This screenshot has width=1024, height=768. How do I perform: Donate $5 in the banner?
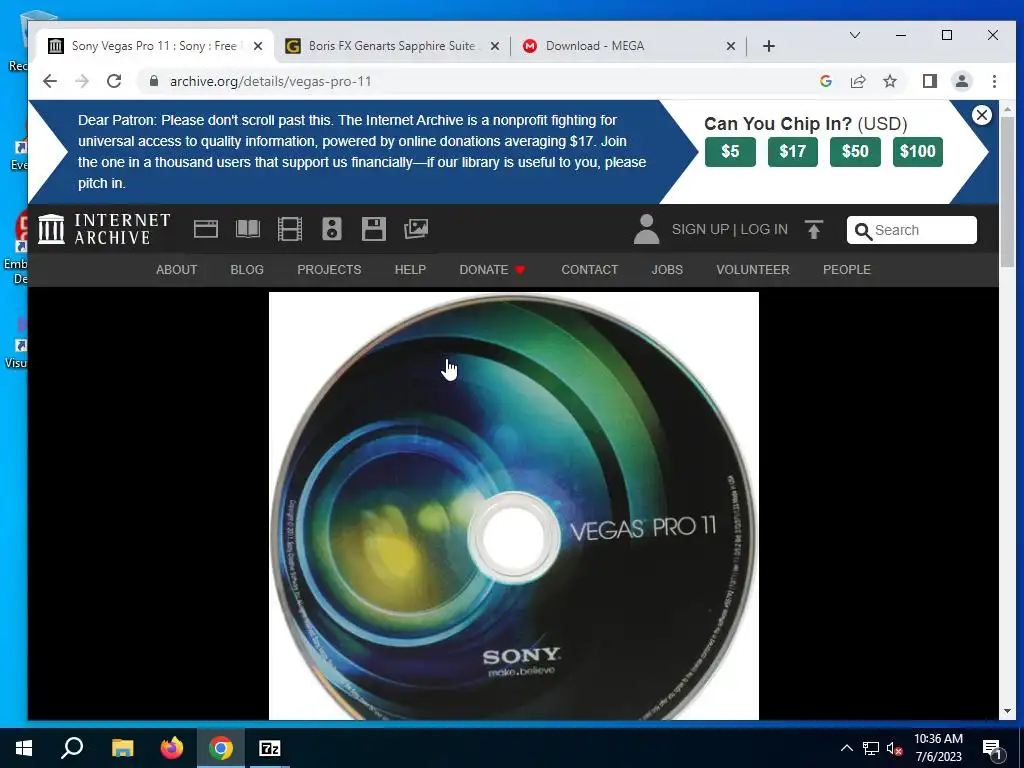pyautogui.click(x=730, y=152)
